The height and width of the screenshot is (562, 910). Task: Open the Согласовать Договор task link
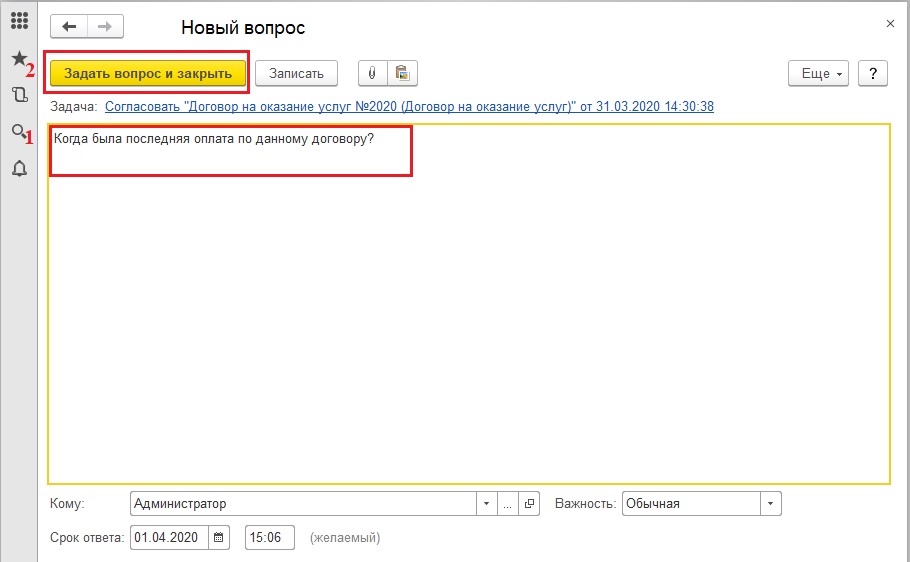408,106
